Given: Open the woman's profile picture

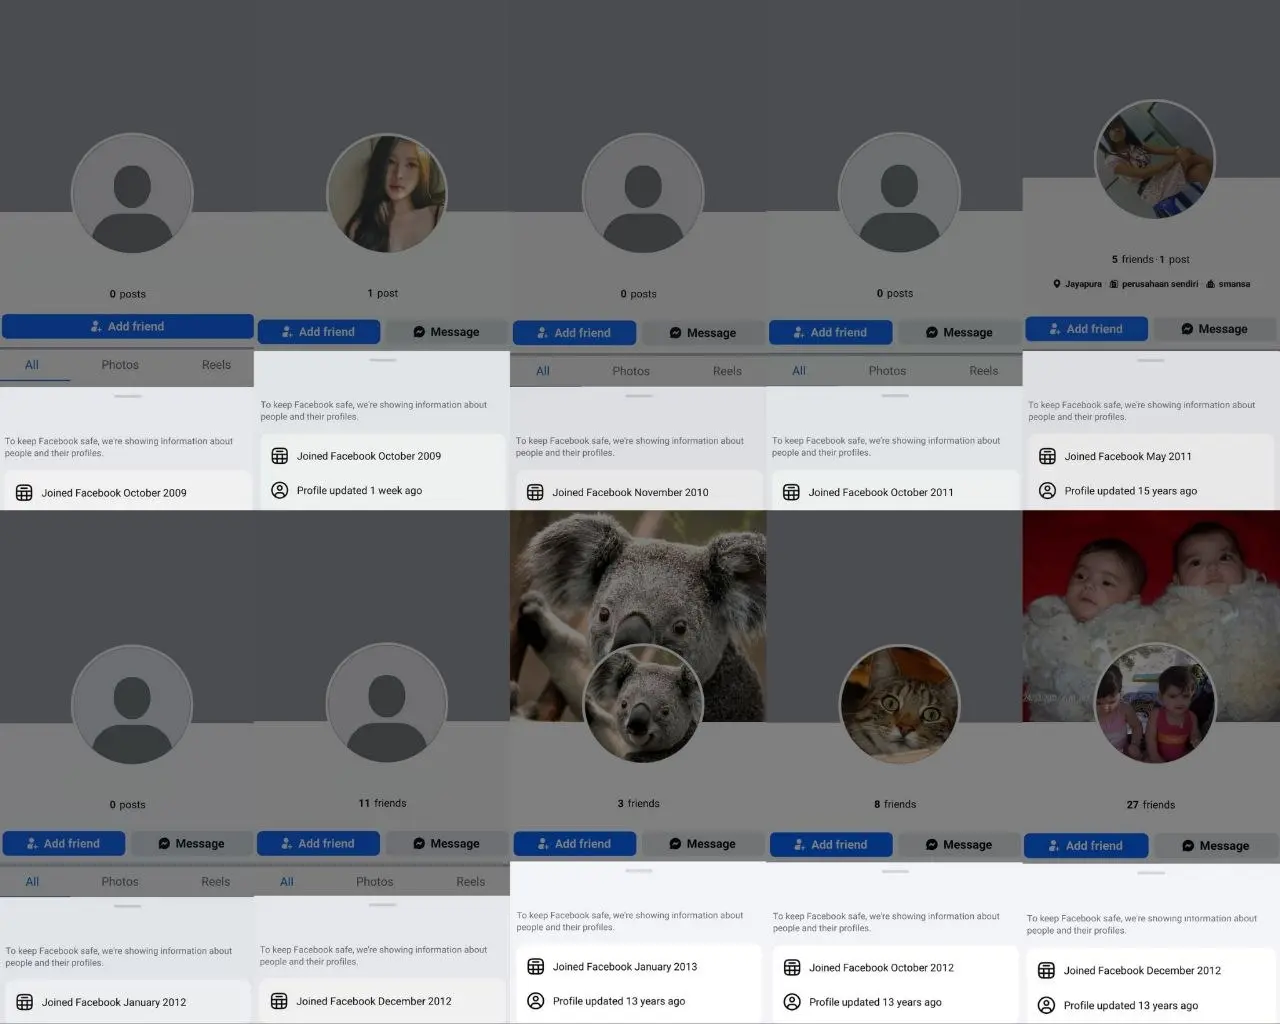Looking at the screenshot, I should click(x=387, y=194).
